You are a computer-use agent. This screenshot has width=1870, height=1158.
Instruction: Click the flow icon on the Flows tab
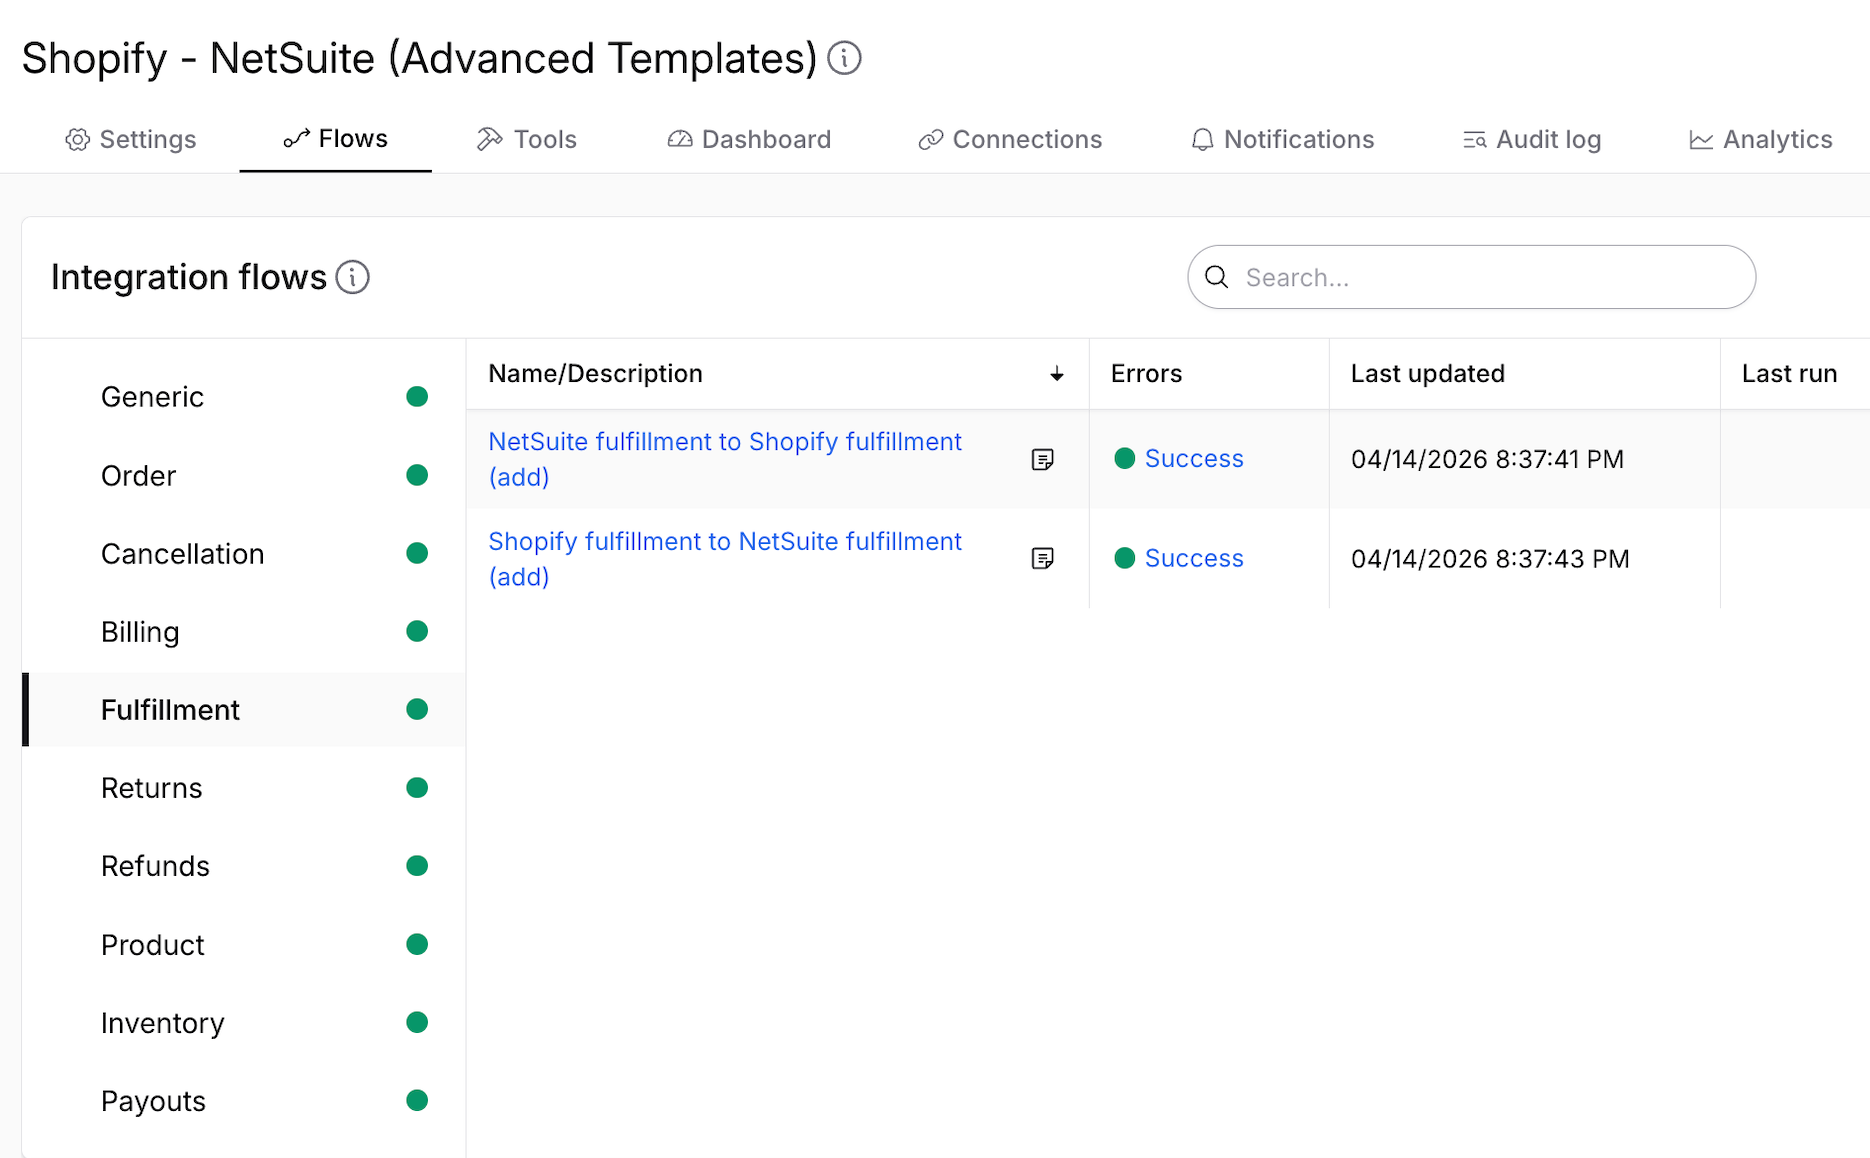(x=296, y=139)
